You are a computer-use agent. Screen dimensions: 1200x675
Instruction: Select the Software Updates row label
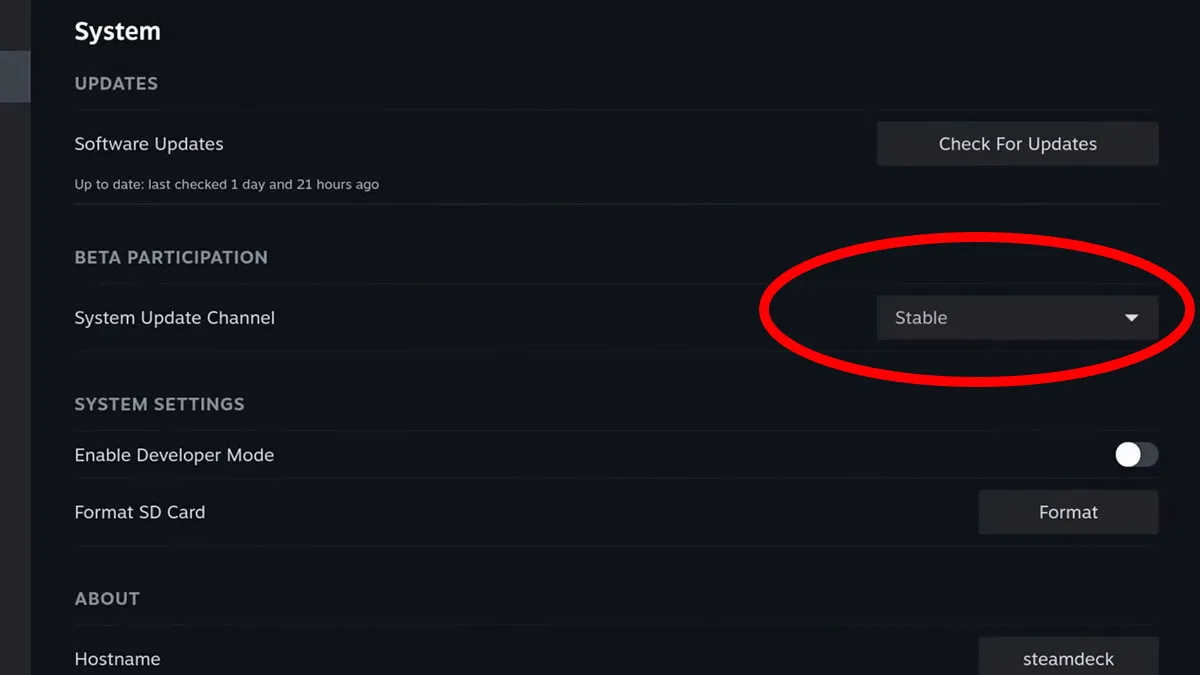click(x=149, y=144)
